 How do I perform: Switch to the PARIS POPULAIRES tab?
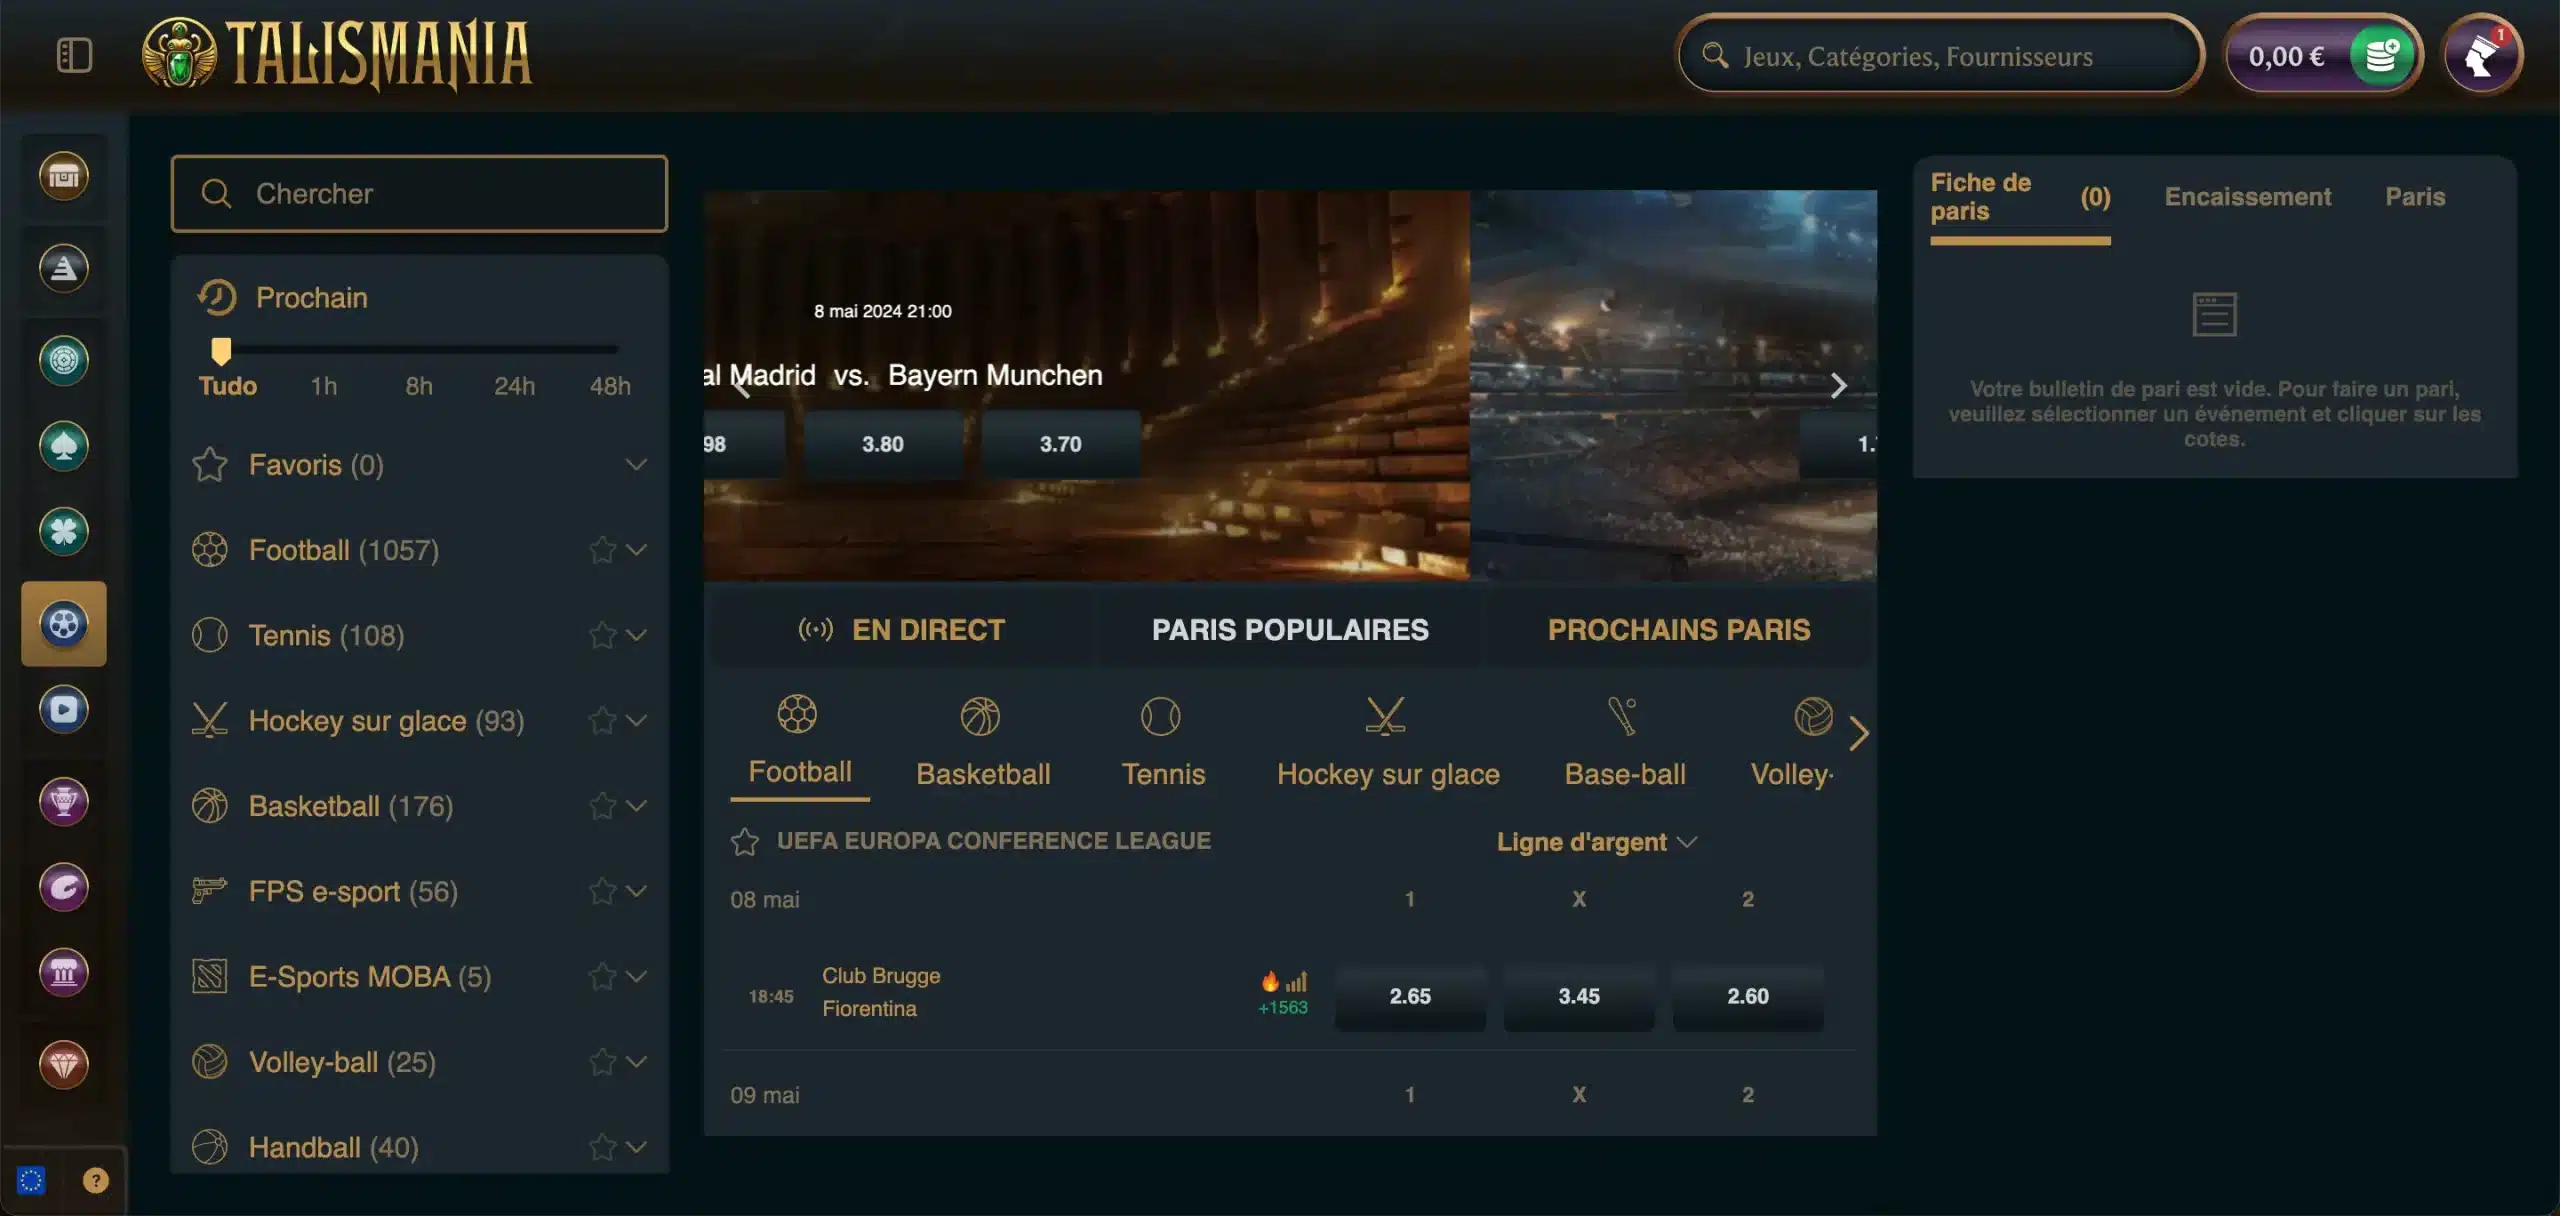point(1290,629)
